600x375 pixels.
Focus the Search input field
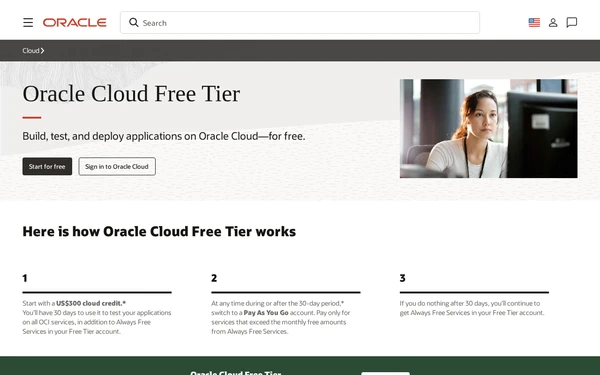tap(300, 23)
